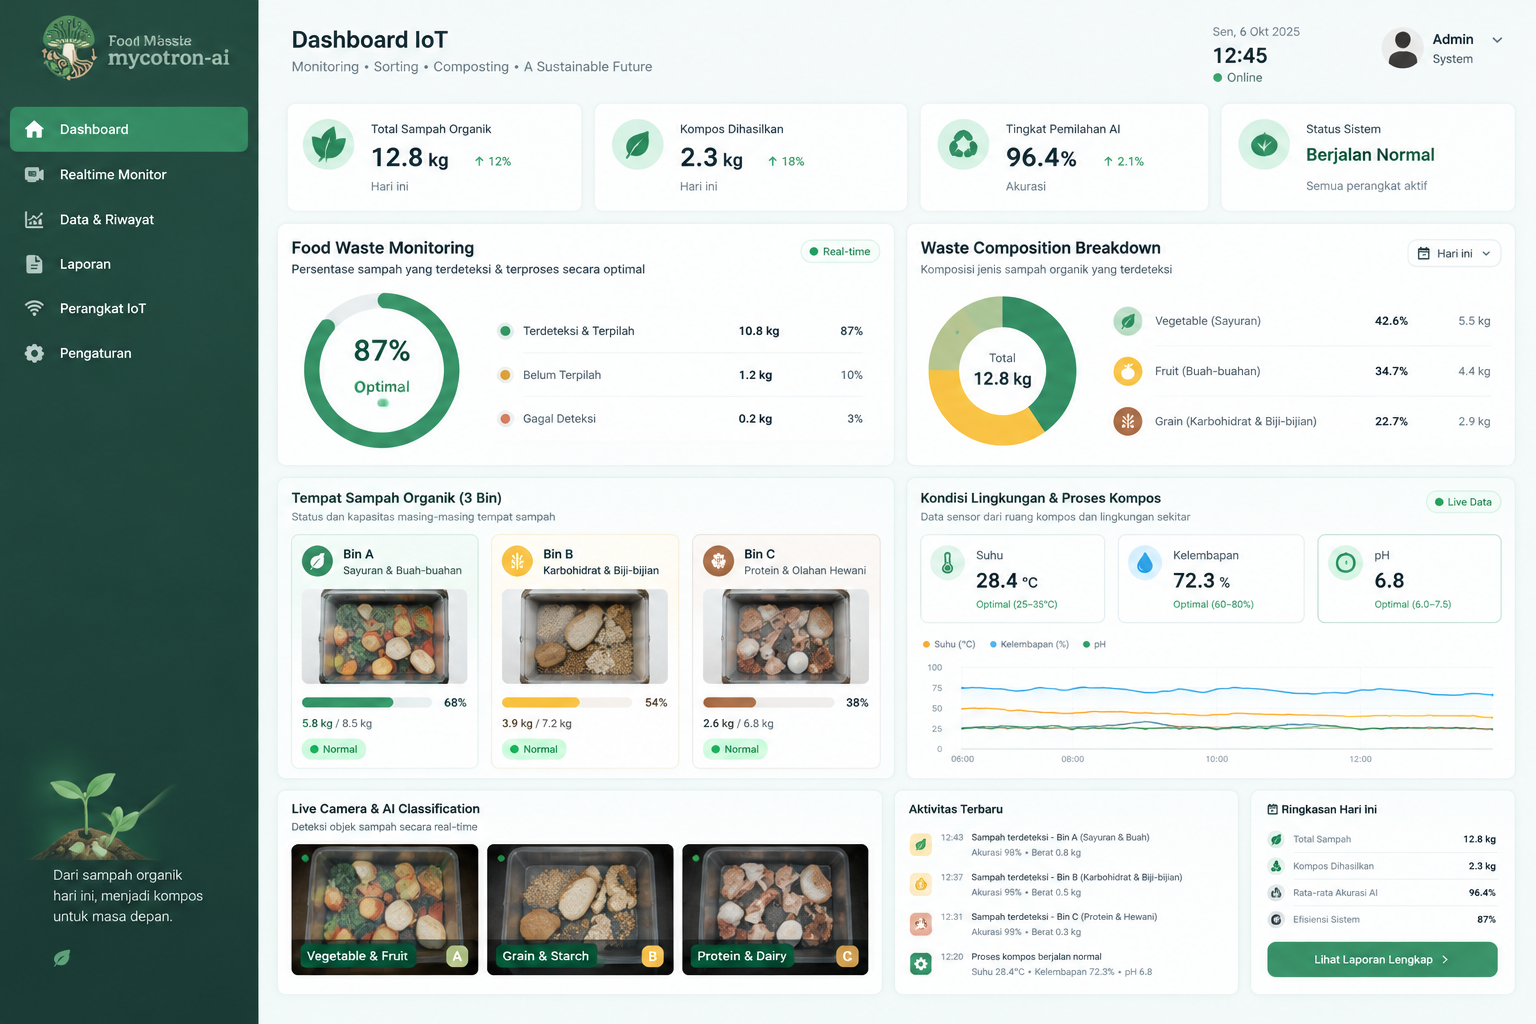Click Bin A capacity bar at 68%
The image size is (1536, 1024).
(367, 702)
